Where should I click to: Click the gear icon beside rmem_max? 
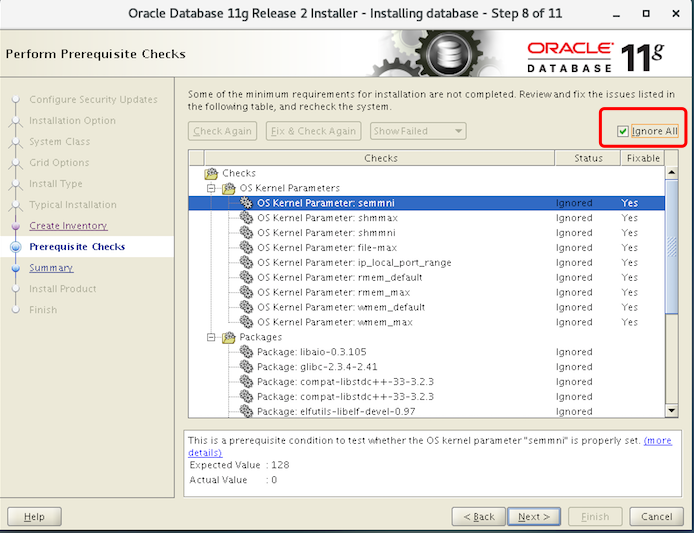pos(246,292)
